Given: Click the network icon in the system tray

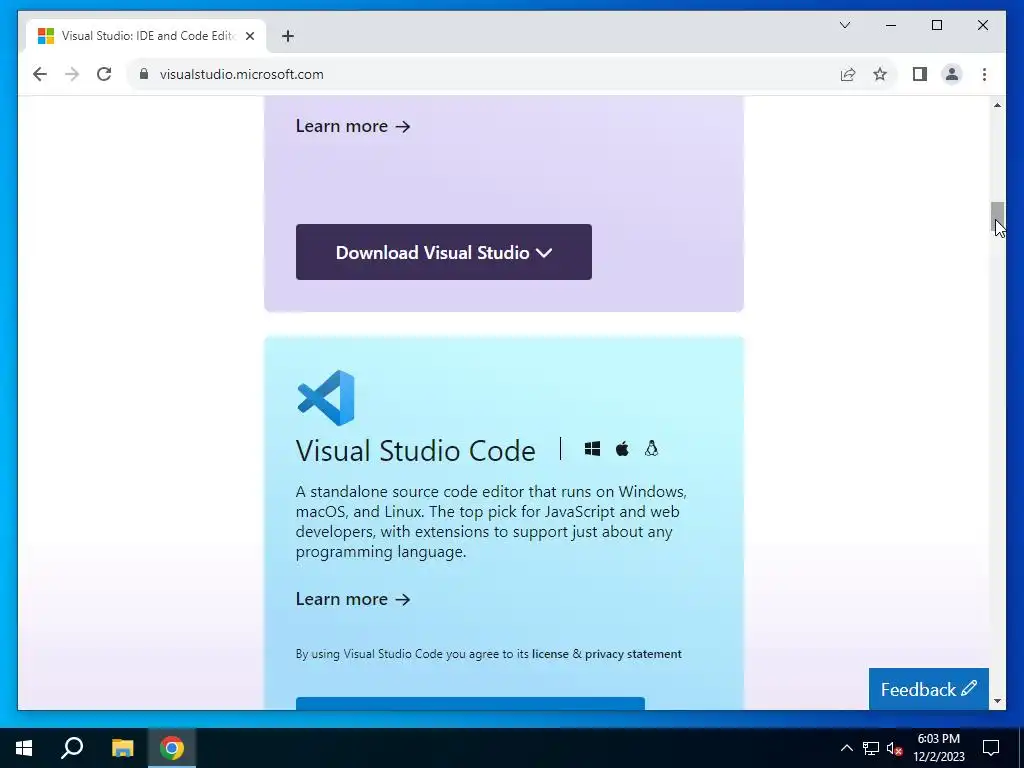Looking at the screenshot, I should 871,748.
